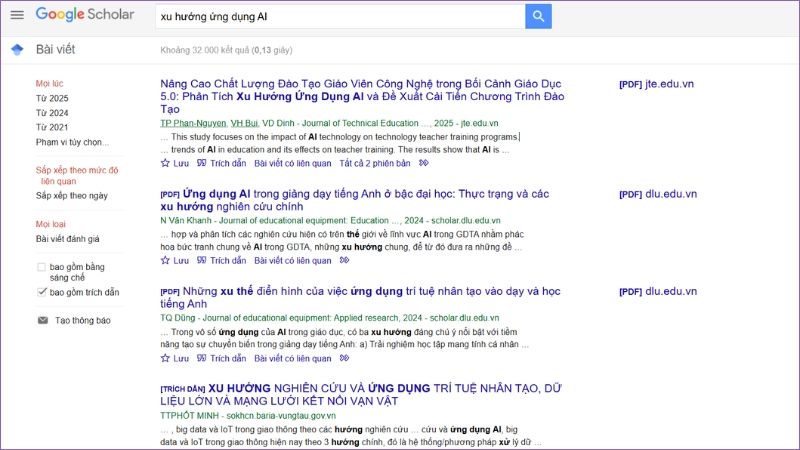800x450 pixels.
Task: Open the [PDF] dlu.edu.vn link for the TQ Dũng result
Action: pos(658,291)
